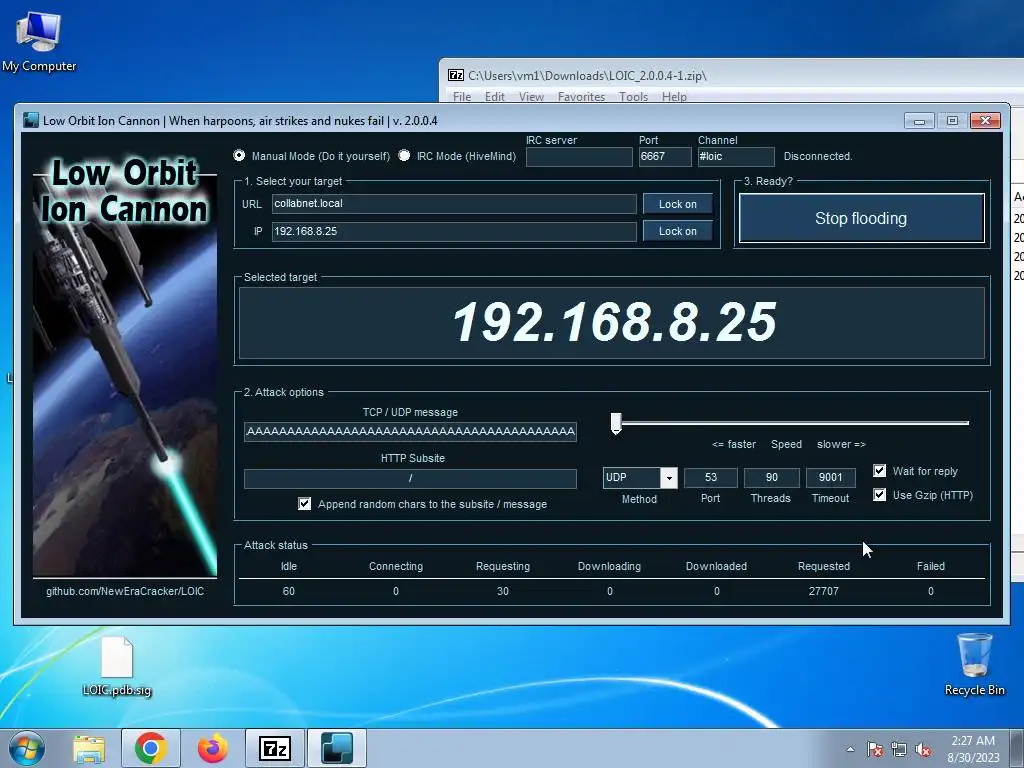Click the Threads field showing 90
1024x768 pixels.
(771, 477)
